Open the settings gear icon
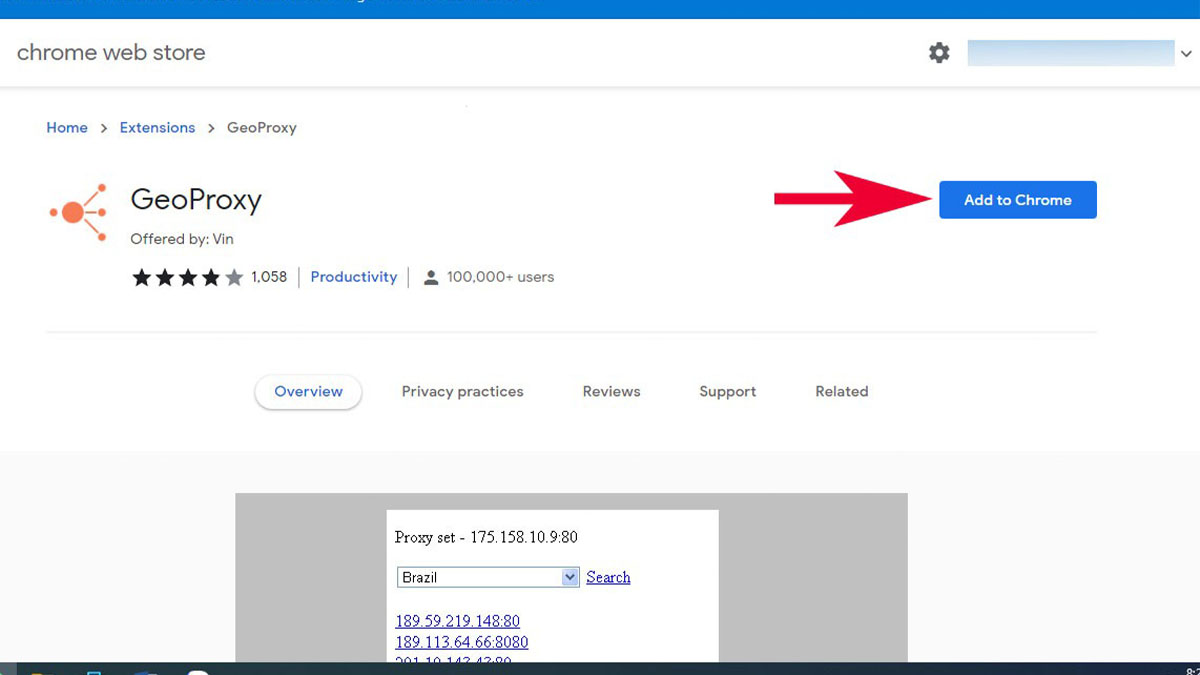The image size is (1200, 675). pos(939,53)
